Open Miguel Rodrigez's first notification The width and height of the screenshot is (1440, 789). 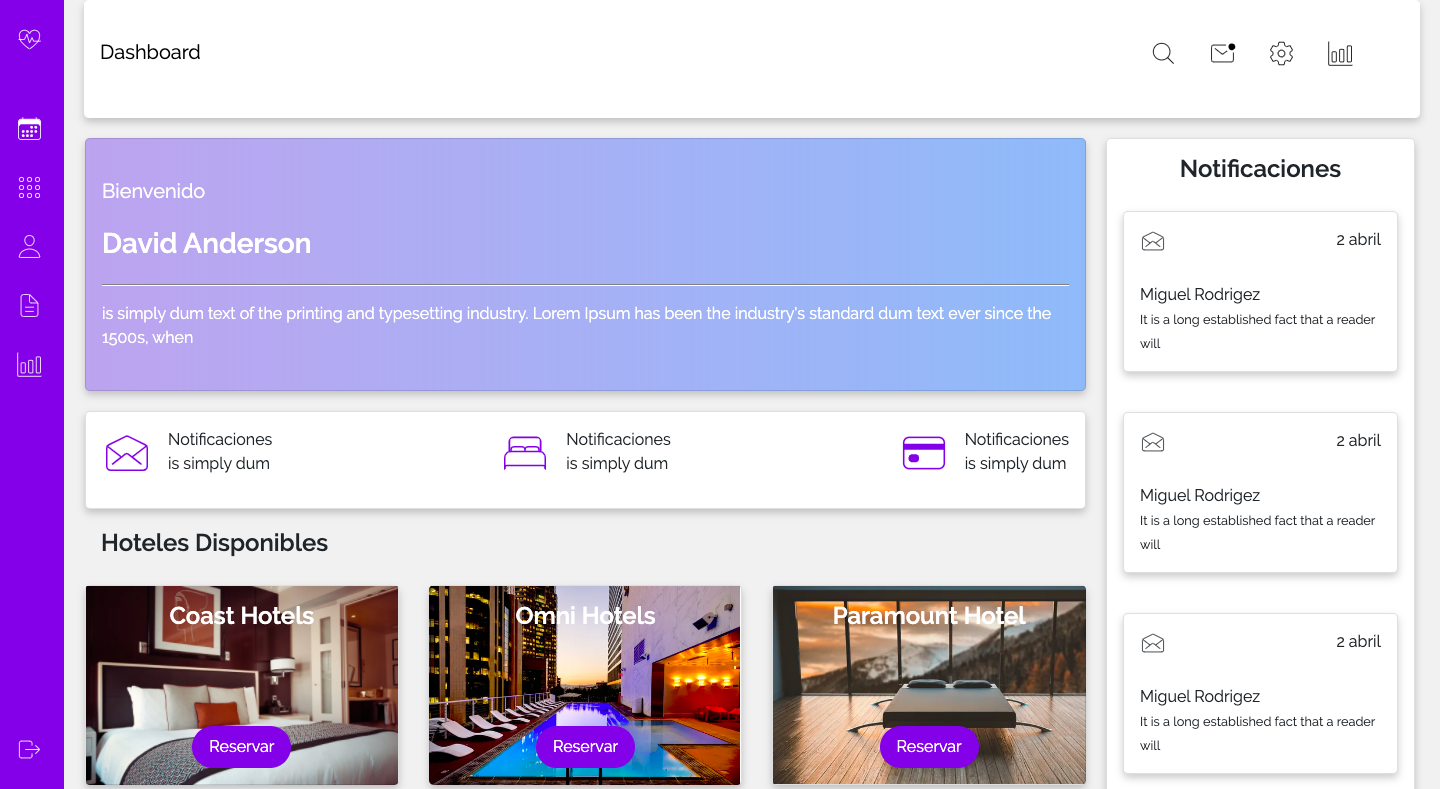click(1259, 291)
